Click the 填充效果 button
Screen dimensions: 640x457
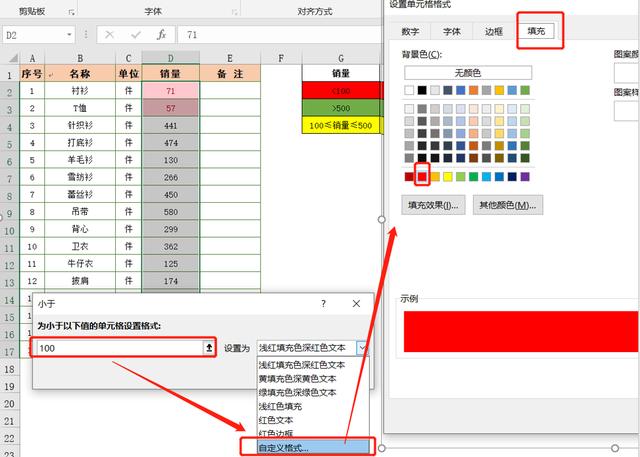point(433,205)
